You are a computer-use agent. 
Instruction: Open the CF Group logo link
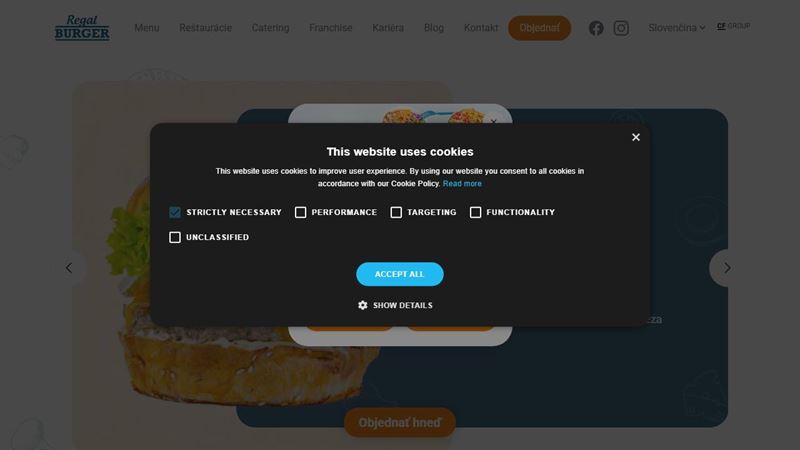(734, 26)
